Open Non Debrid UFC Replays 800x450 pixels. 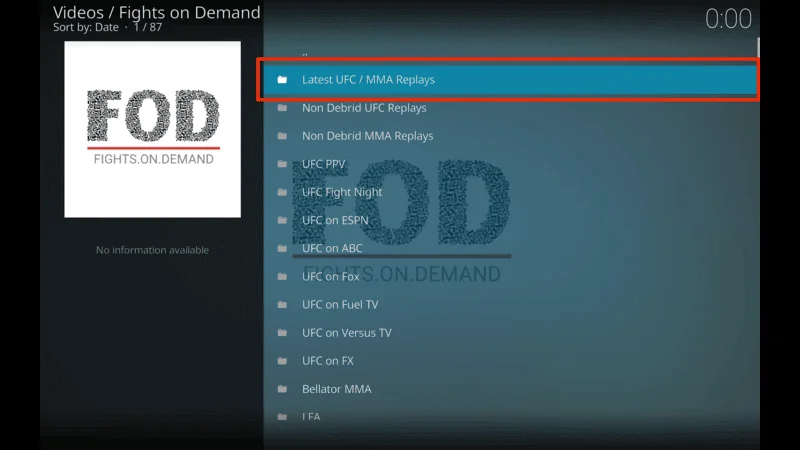[510, 108]
